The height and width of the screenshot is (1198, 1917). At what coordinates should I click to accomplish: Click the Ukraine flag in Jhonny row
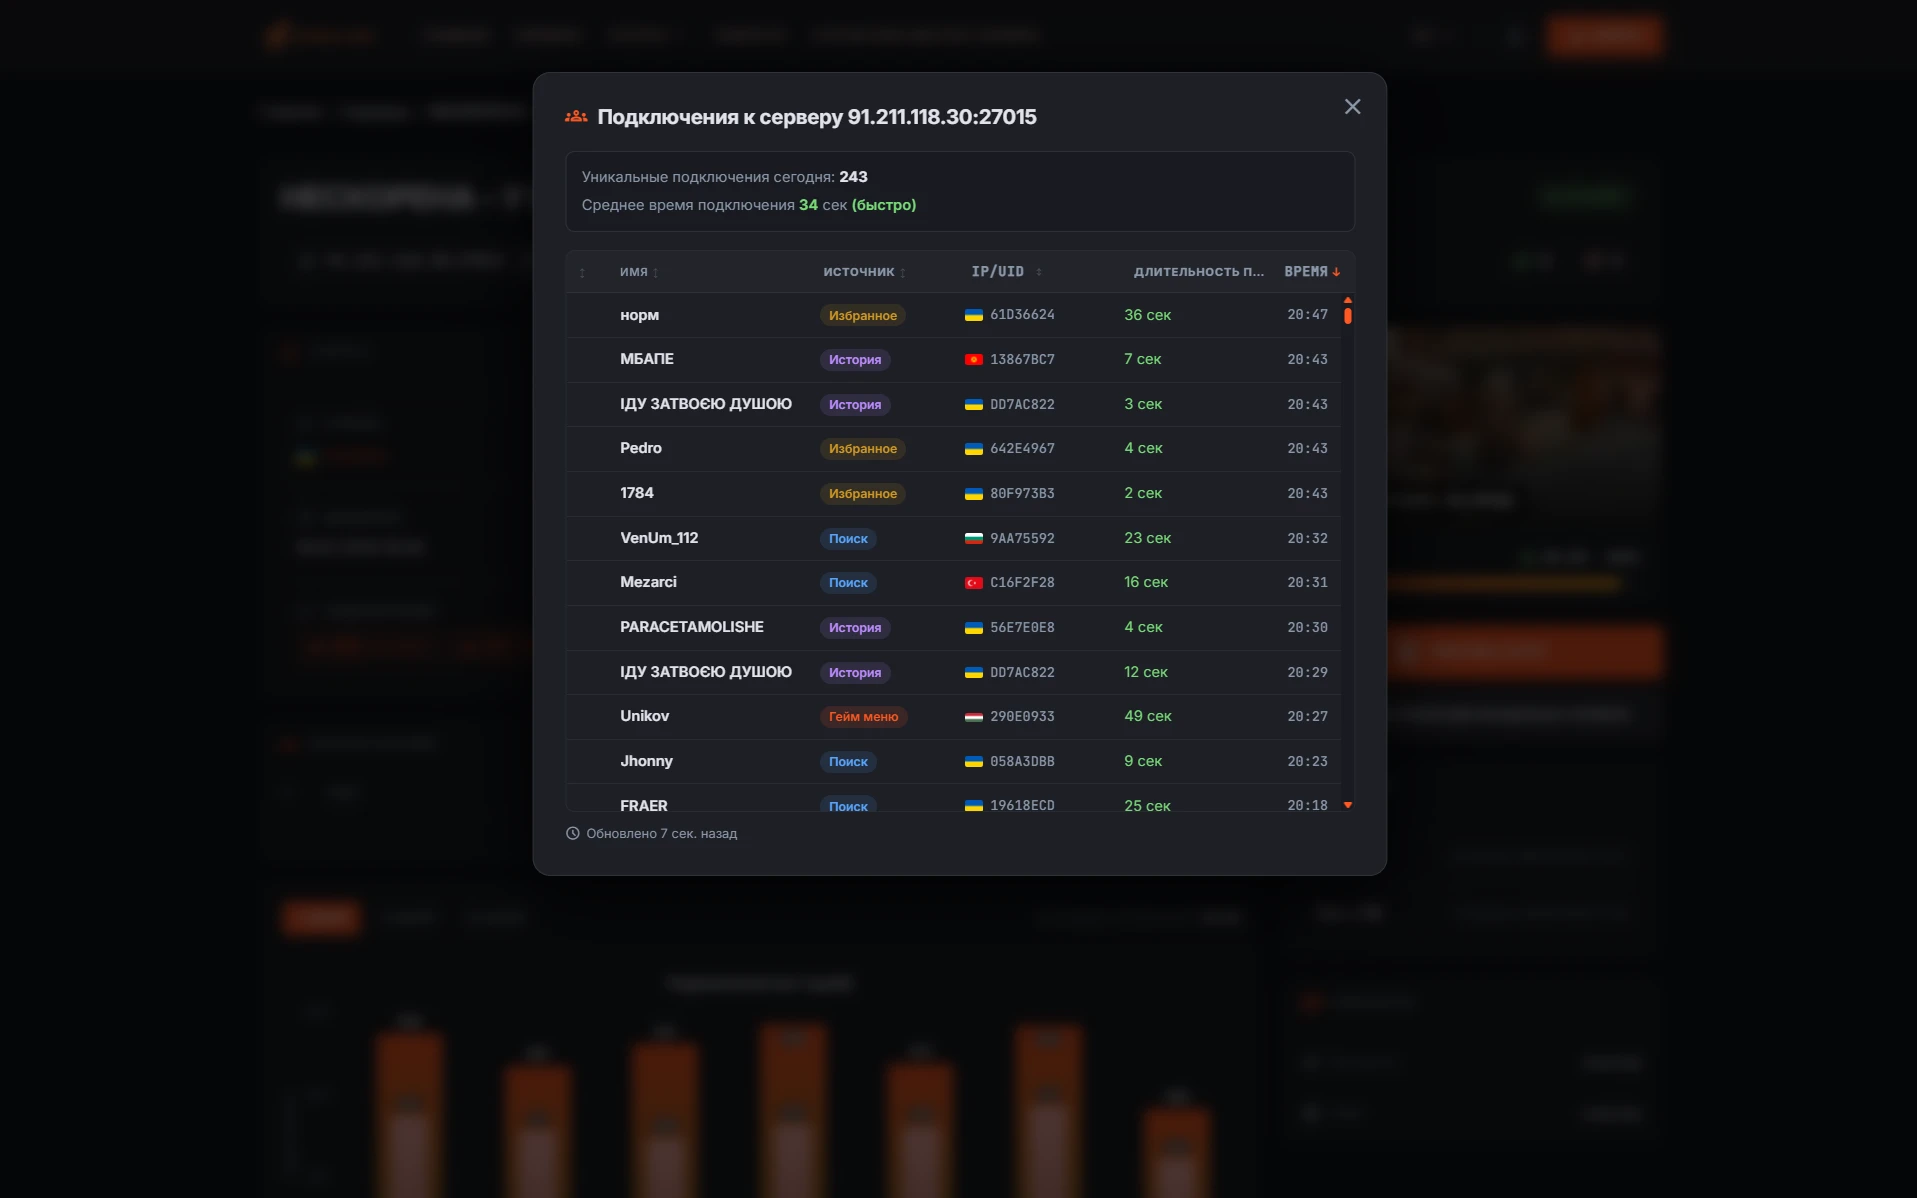973,762
